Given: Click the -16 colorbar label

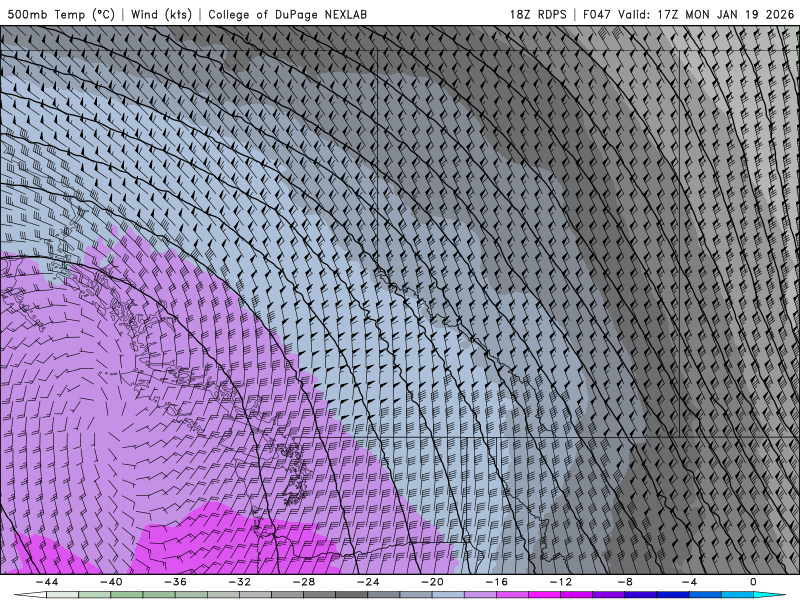Looking at the screenshot, I should (496, 582).
